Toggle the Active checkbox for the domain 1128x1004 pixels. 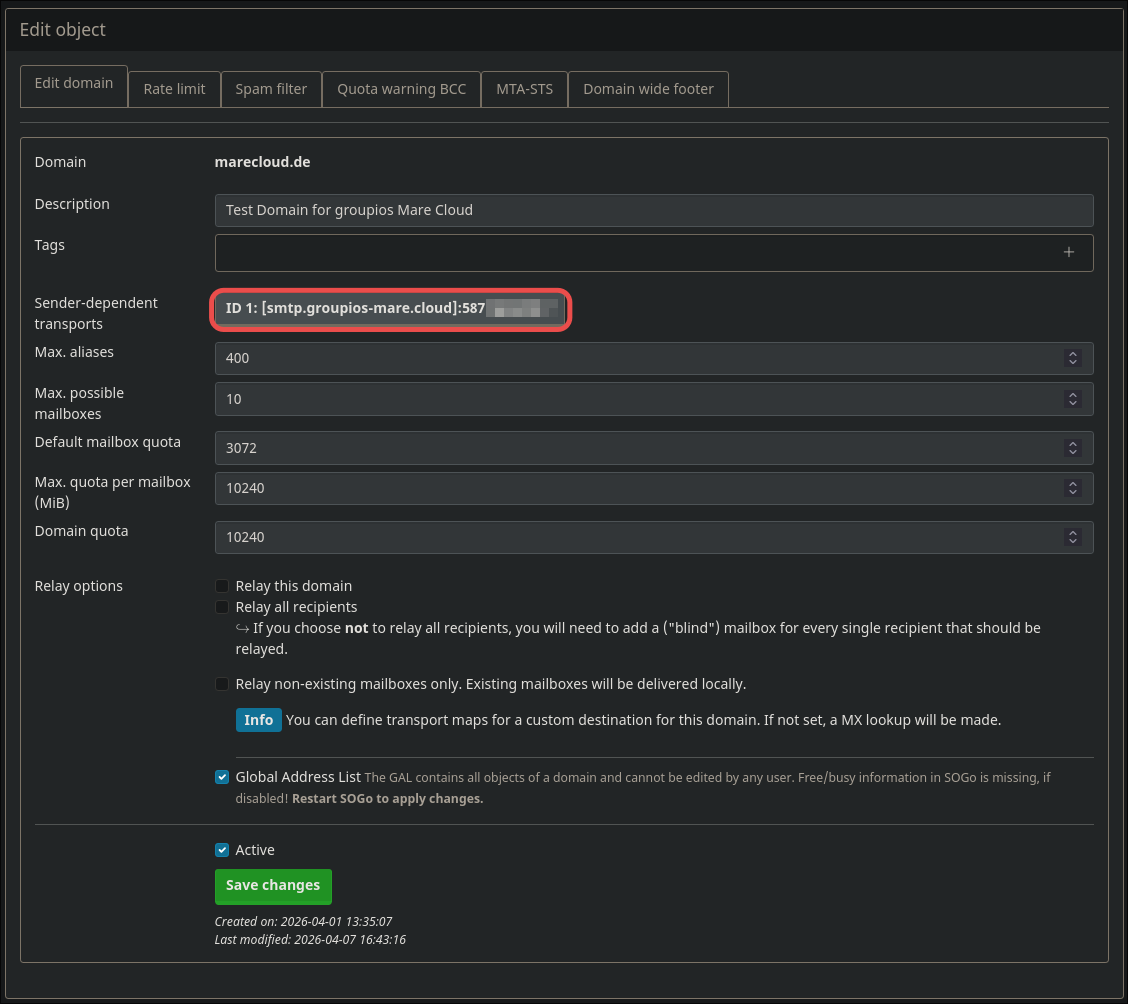(x=221, y=850)
